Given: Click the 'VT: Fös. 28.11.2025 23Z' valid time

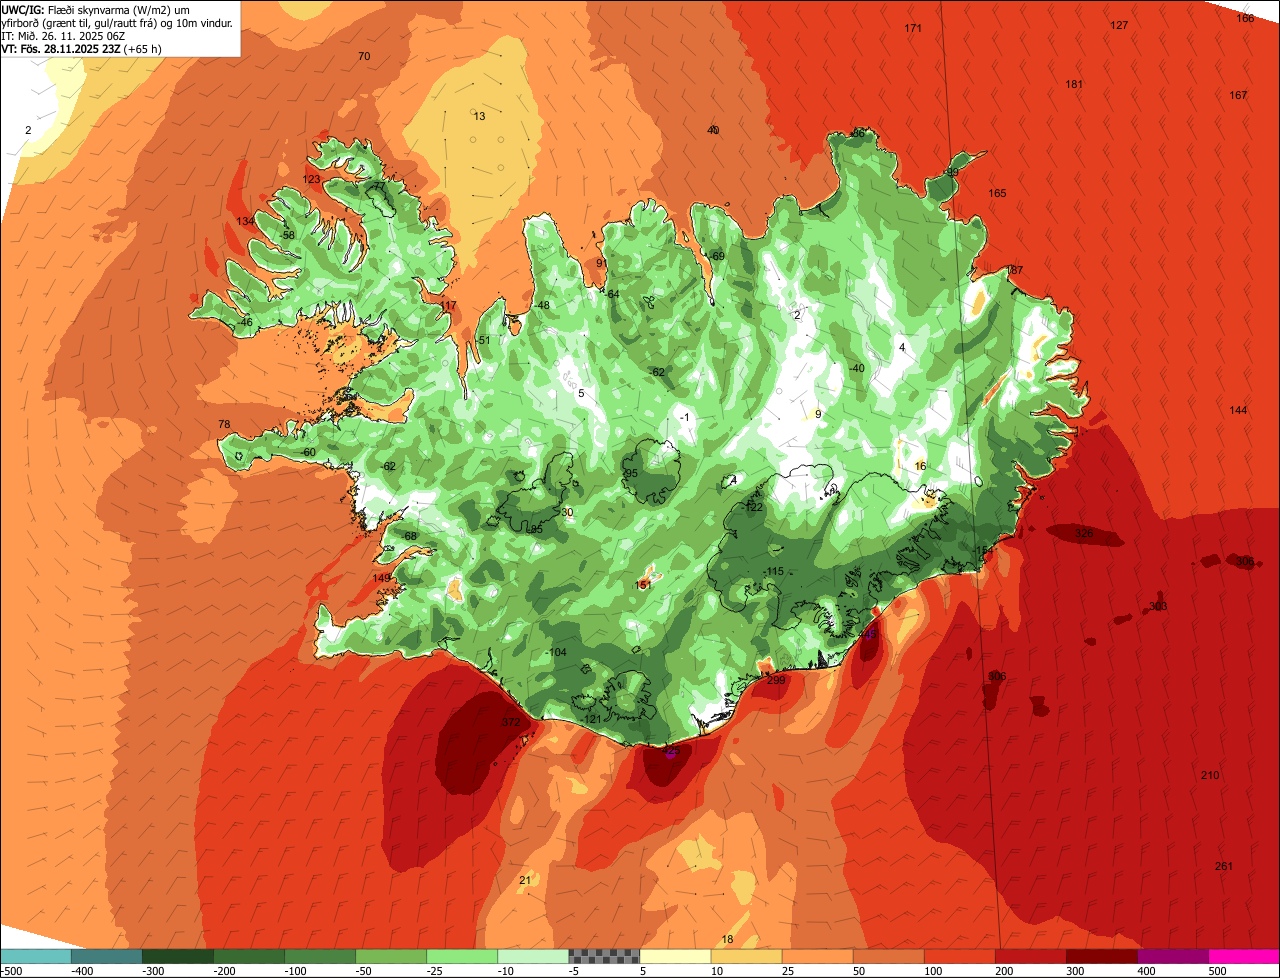Looking at the screenshot, I should pos(63,48).
